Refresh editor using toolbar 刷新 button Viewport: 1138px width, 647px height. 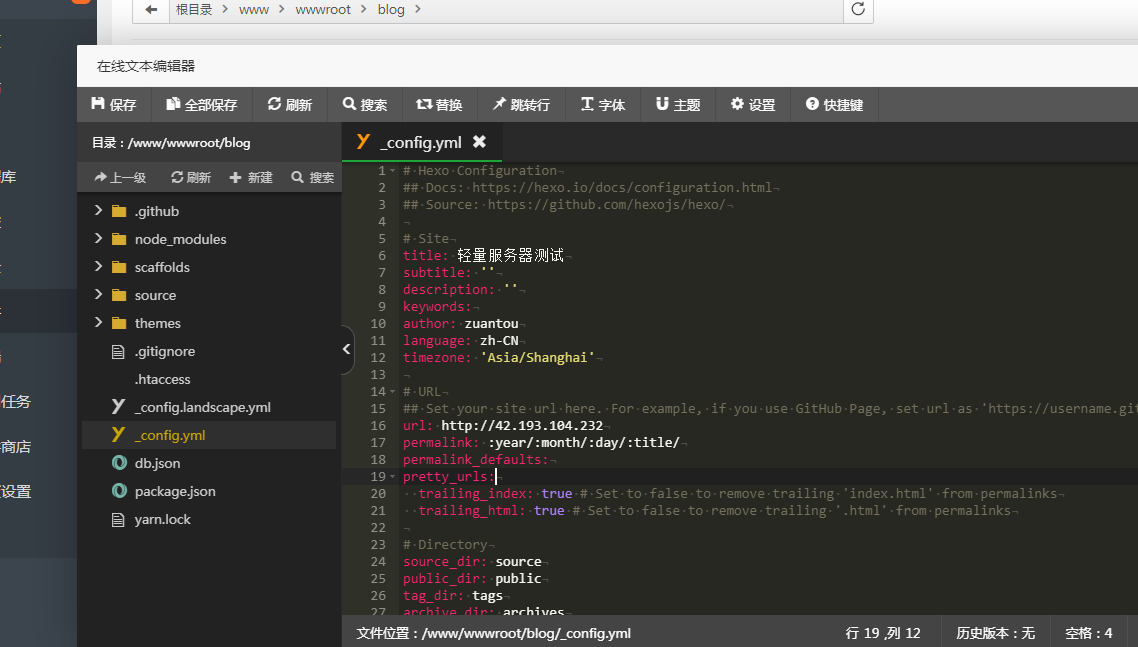tap(290, 105)
